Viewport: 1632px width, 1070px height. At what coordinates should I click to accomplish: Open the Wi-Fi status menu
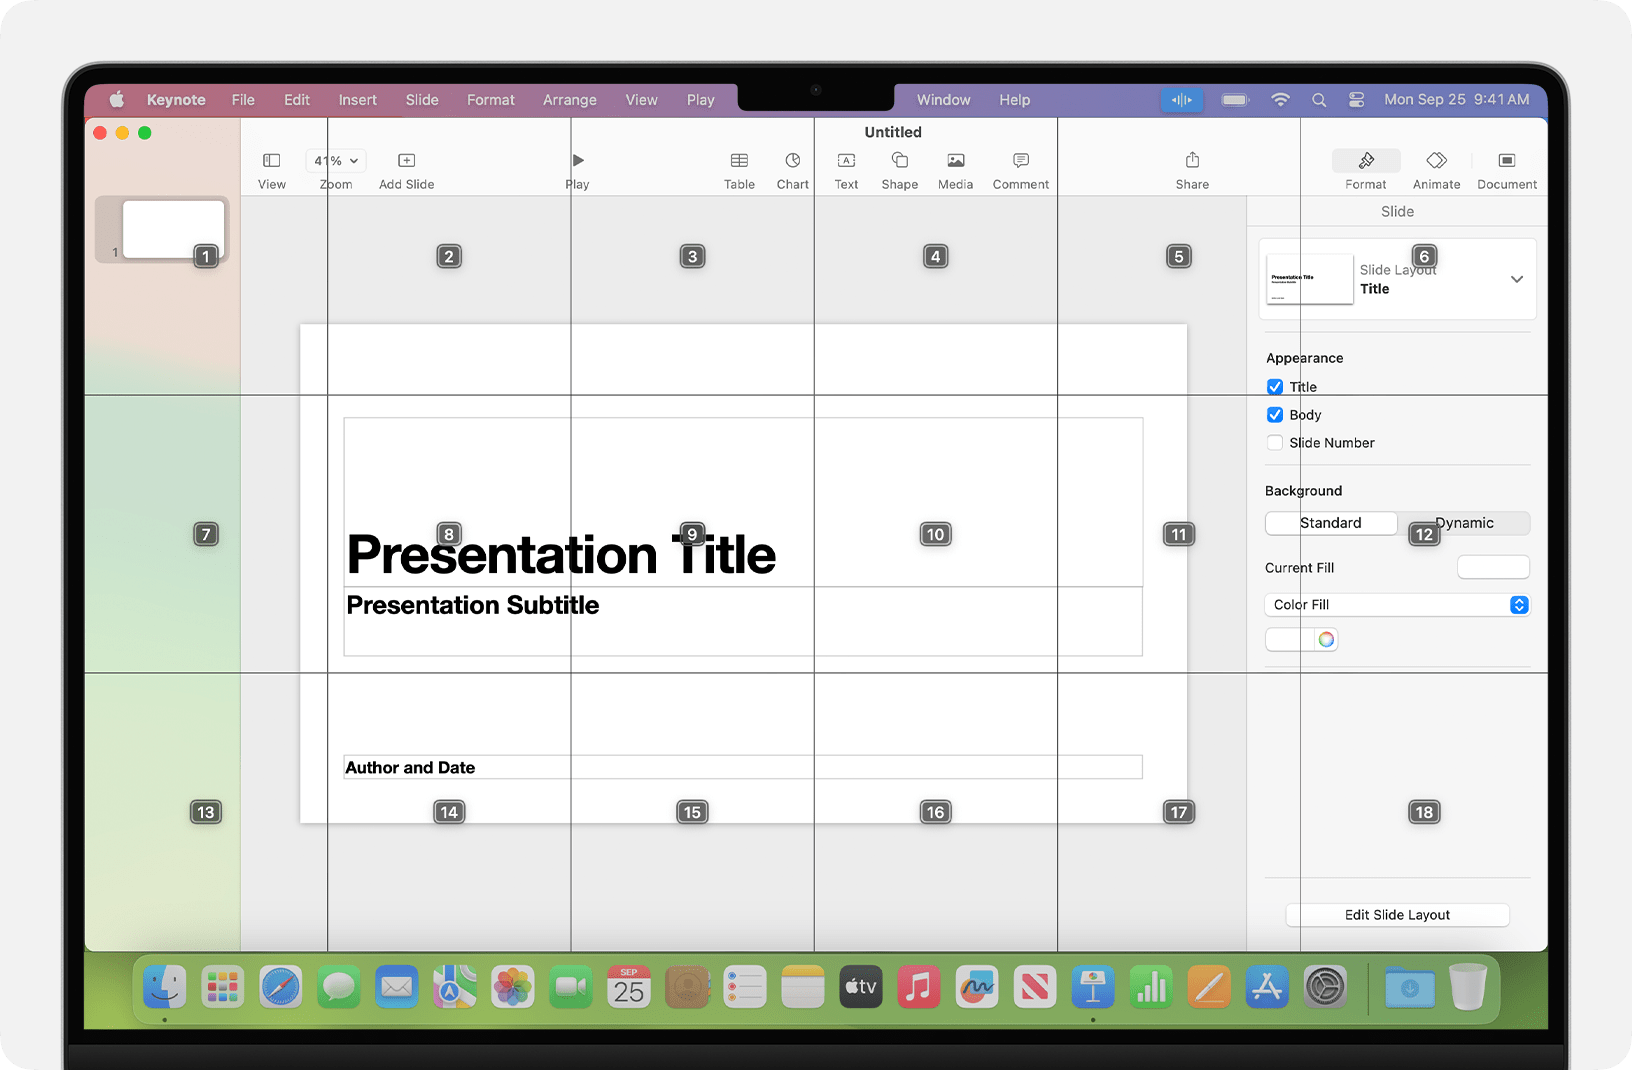1280,100
